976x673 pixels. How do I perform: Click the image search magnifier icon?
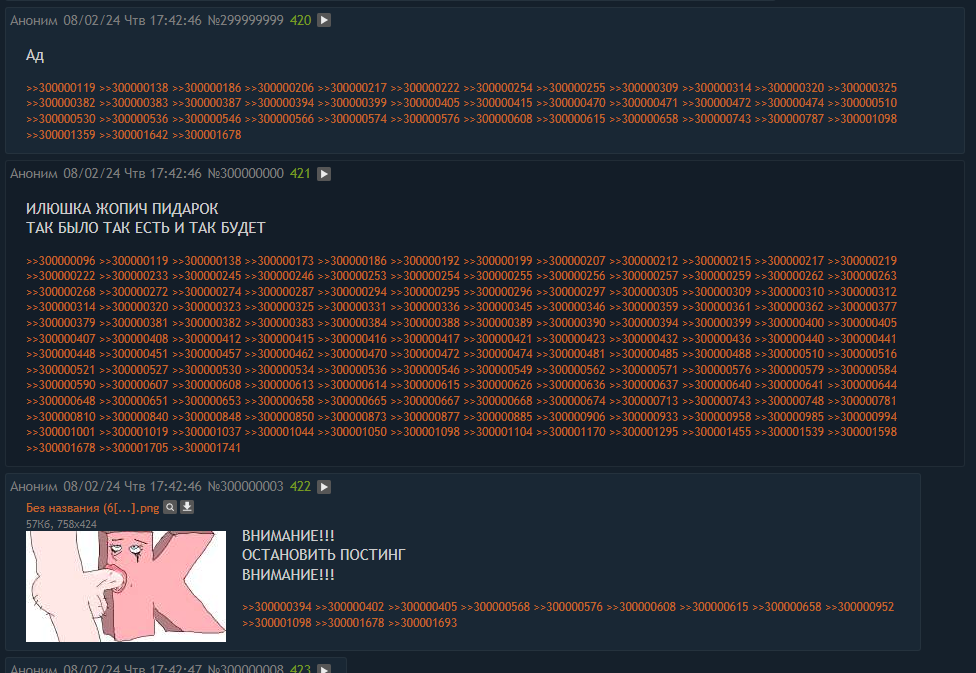pos(170,507)
